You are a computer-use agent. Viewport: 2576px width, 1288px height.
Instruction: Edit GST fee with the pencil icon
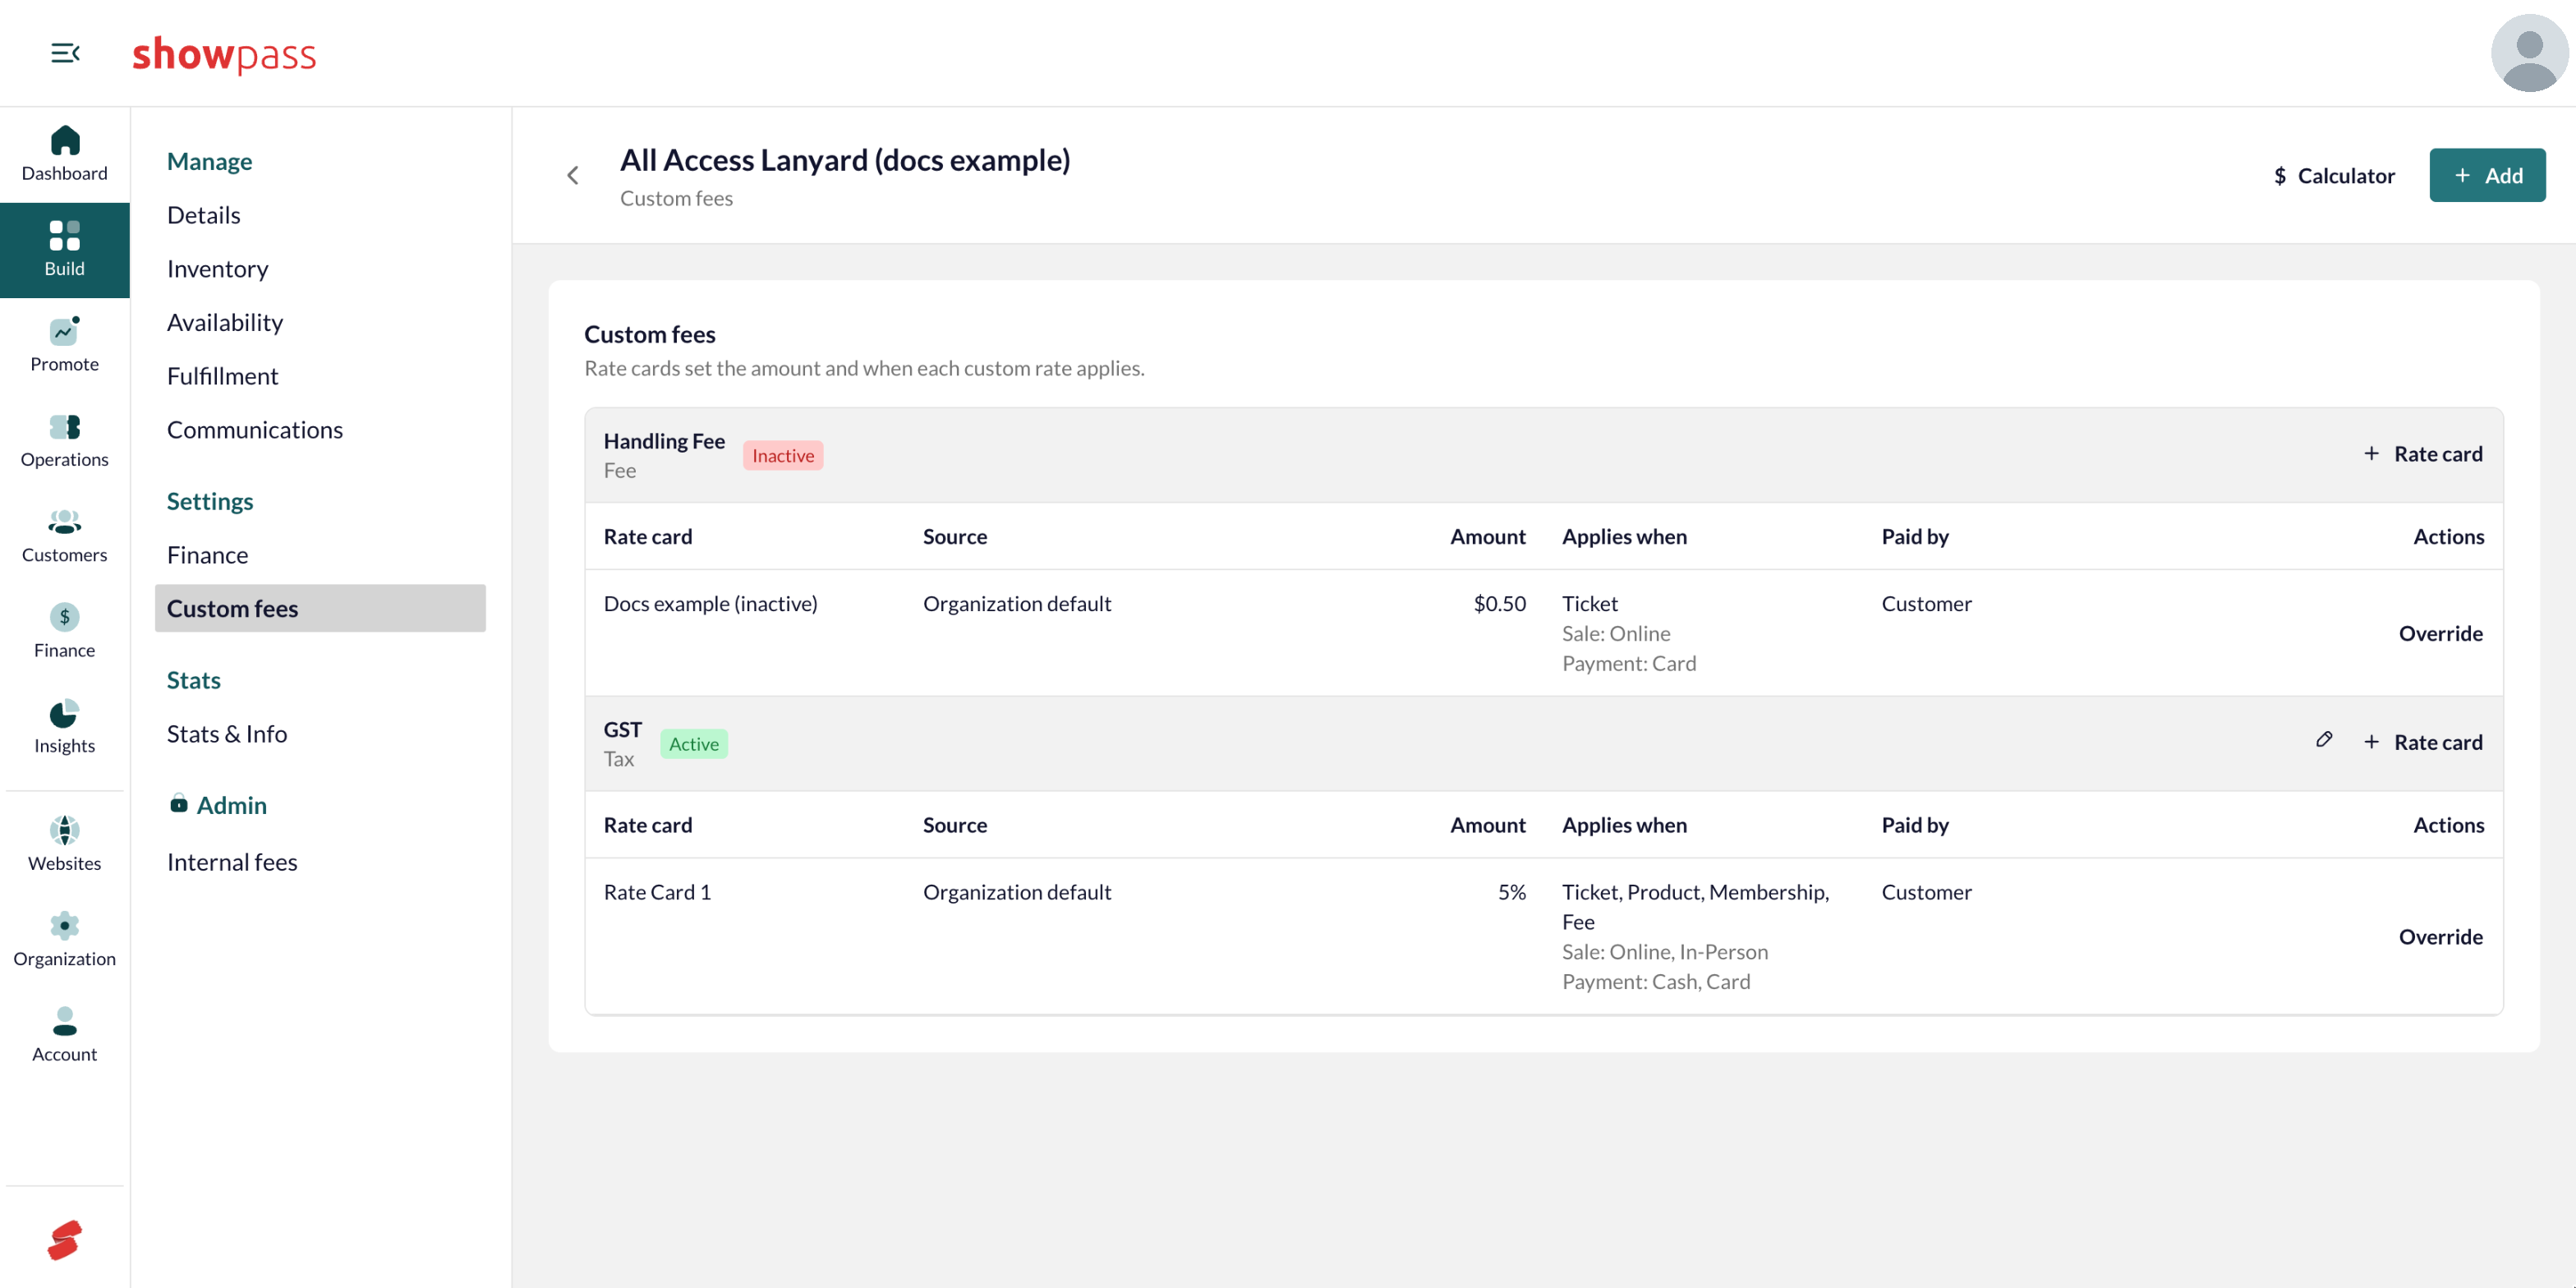(2324, 740)
